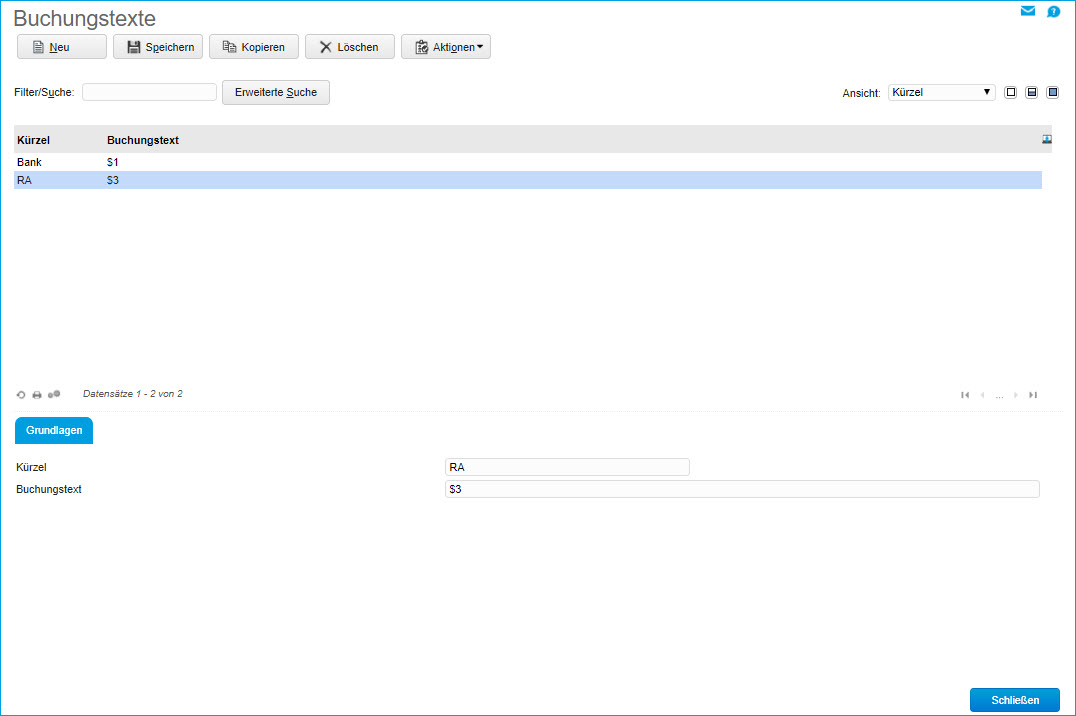Switch to the split layout view
The height and width of the screenshot is (716, 1076).
pos(1031,92)
